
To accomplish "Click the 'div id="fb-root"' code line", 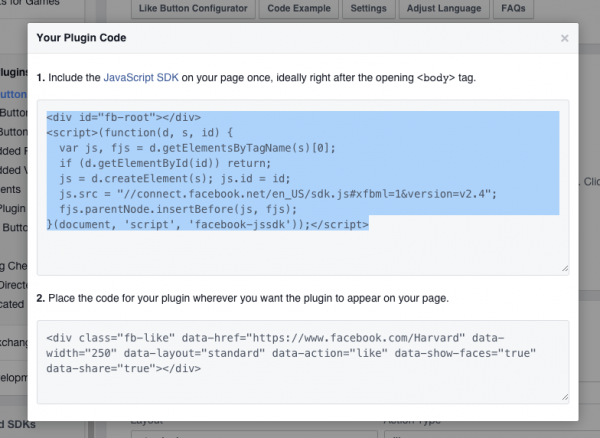I will click(124, 117).
